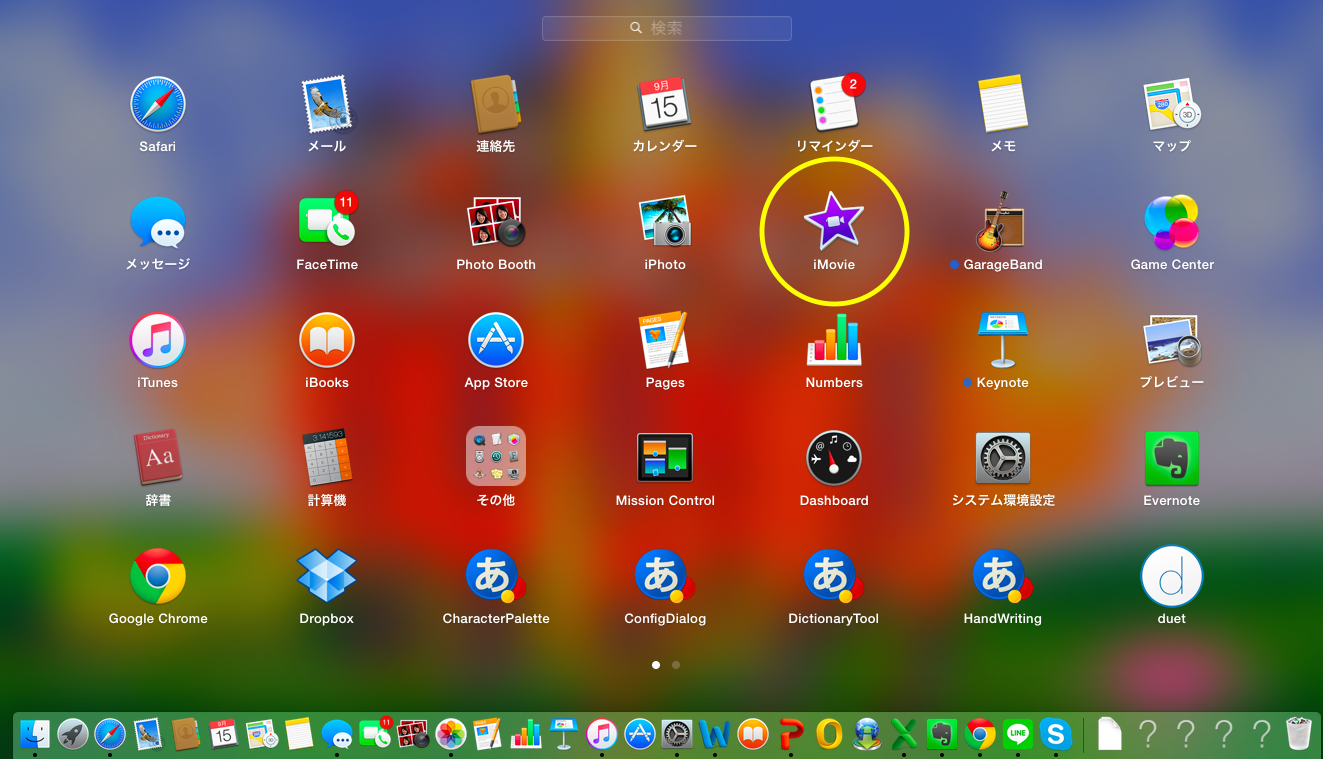This screenshot has height=759, width=1323.
Task: Launch the Dropbox app
Action: point(327,576)
